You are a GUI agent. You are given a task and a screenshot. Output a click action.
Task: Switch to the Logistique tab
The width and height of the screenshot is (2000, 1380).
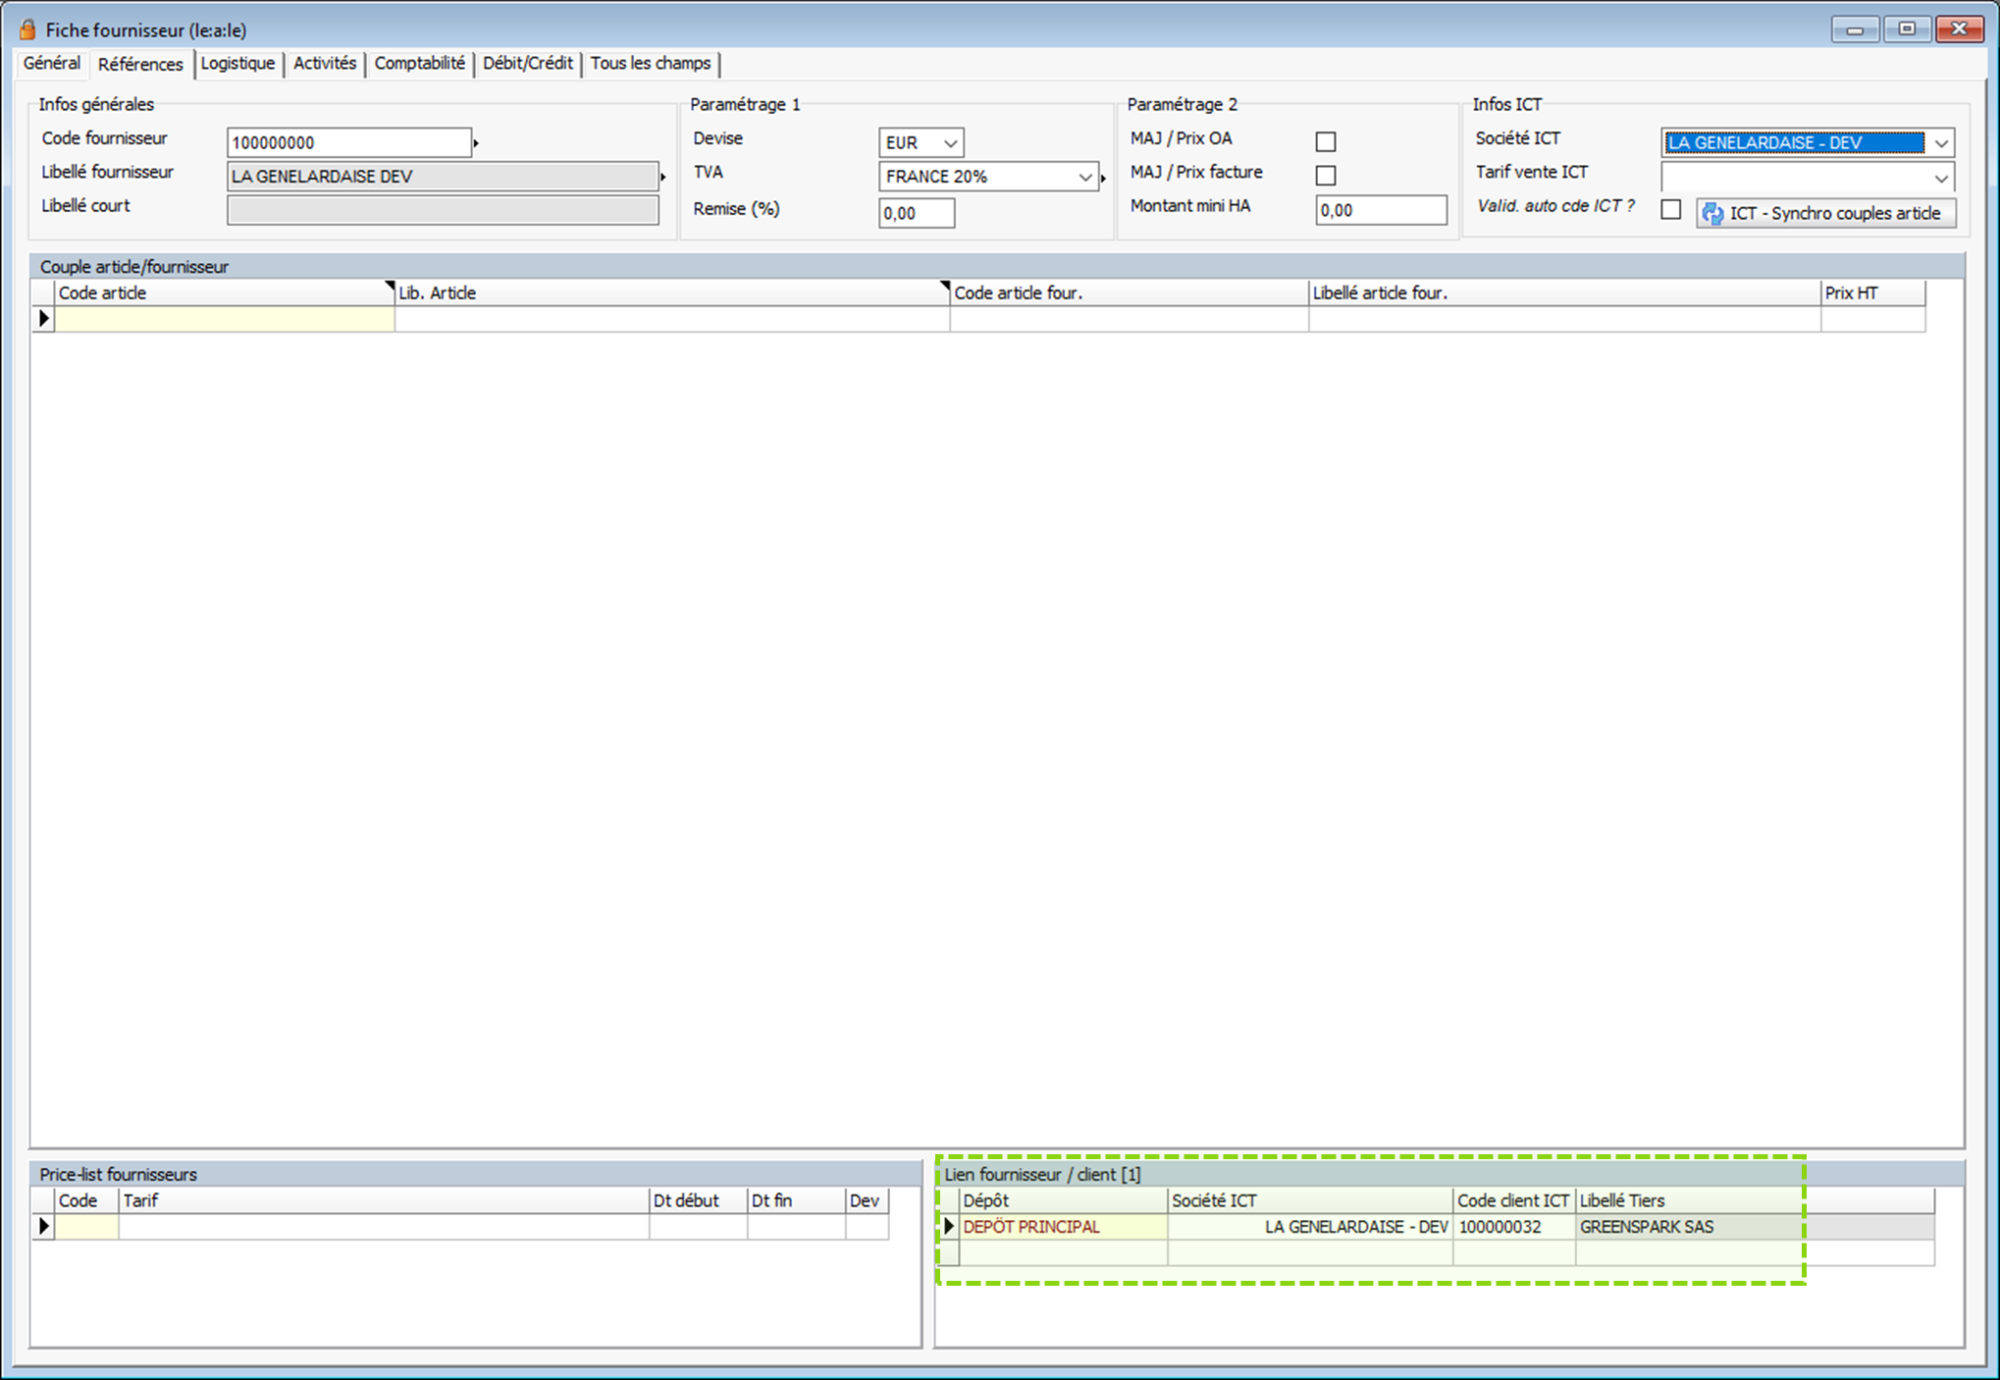tap(237, 63)
